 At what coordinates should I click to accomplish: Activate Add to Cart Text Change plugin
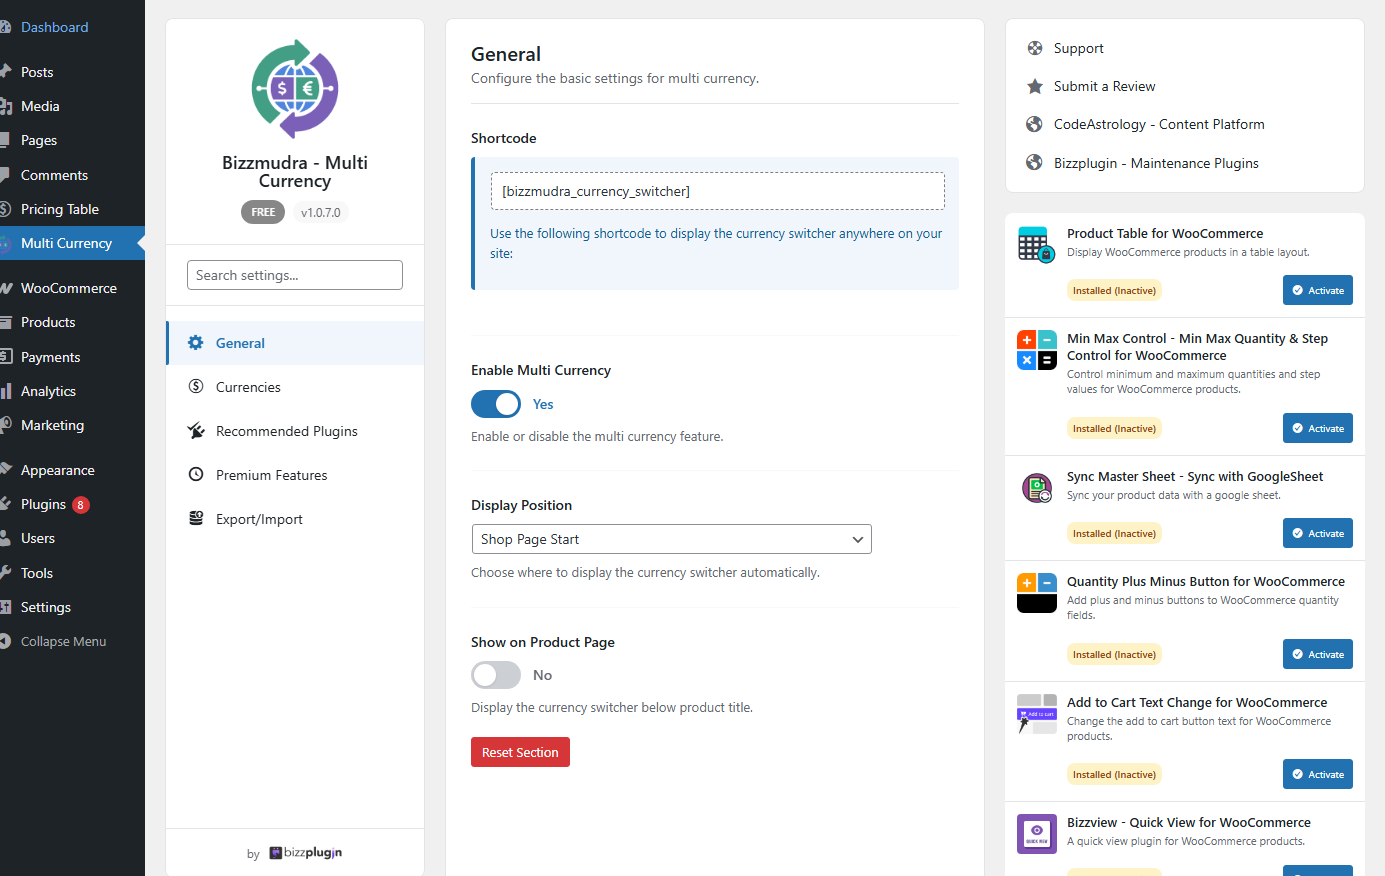[x=1318, y=774]
